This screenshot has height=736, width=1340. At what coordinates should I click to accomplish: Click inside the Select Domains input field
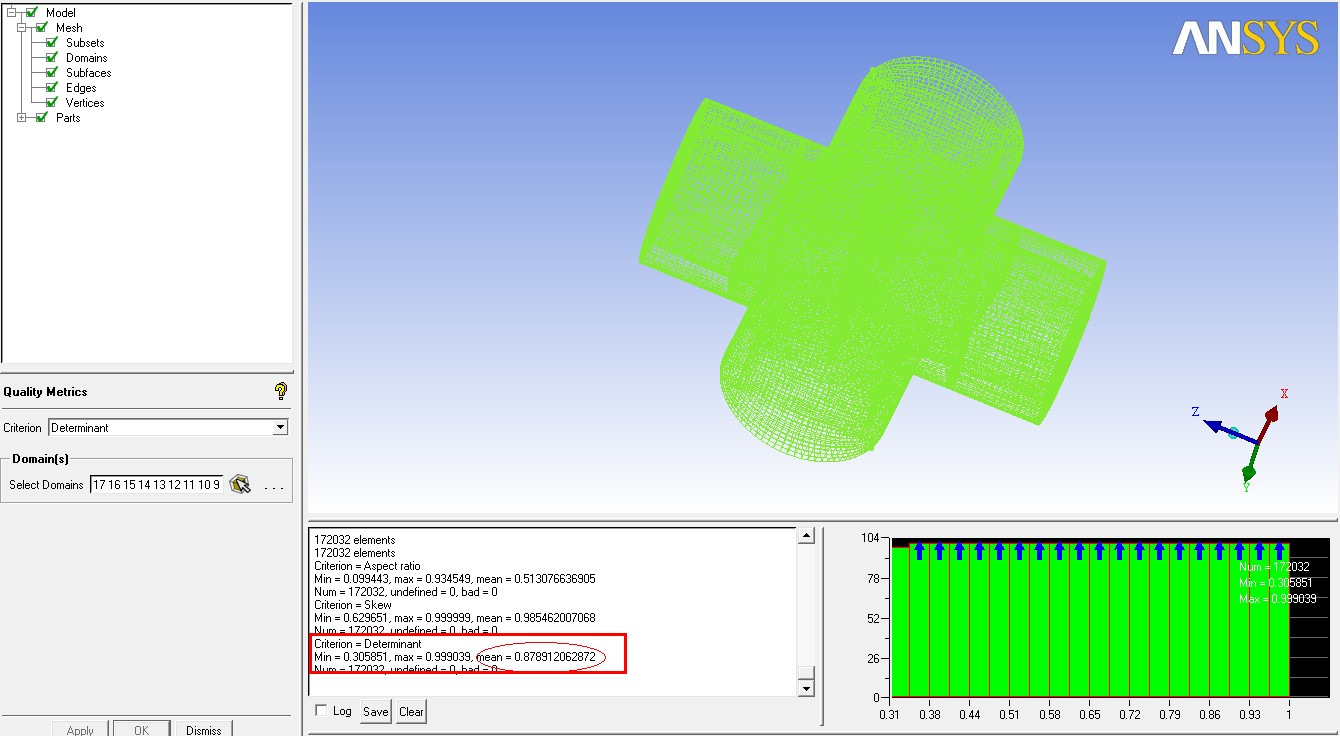[155, 485]
